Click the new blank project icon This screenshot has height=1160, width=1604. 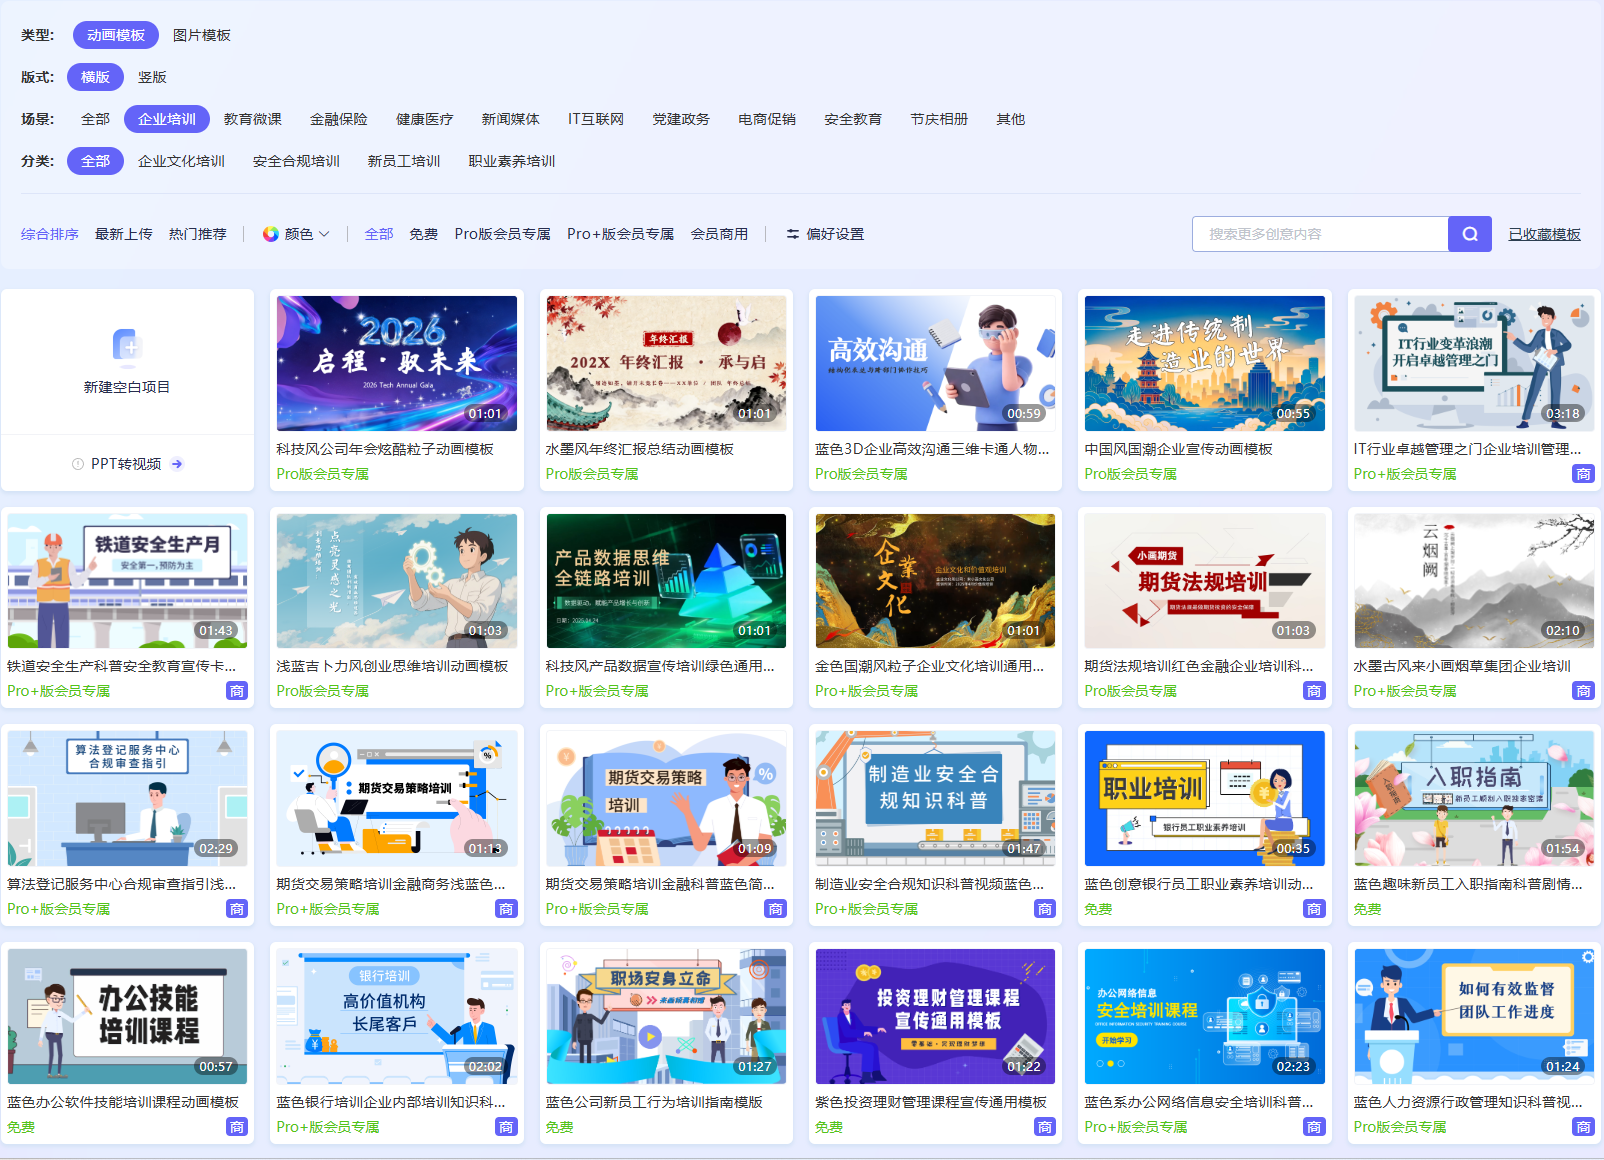(x=127, y=346)
